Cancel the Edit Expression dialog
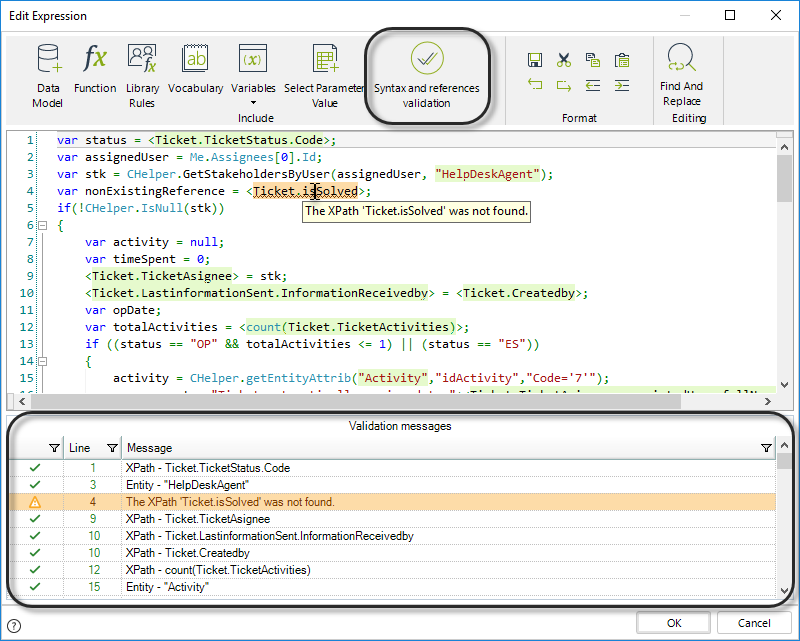This screenshot has height=641, width=800. point(754,623)
